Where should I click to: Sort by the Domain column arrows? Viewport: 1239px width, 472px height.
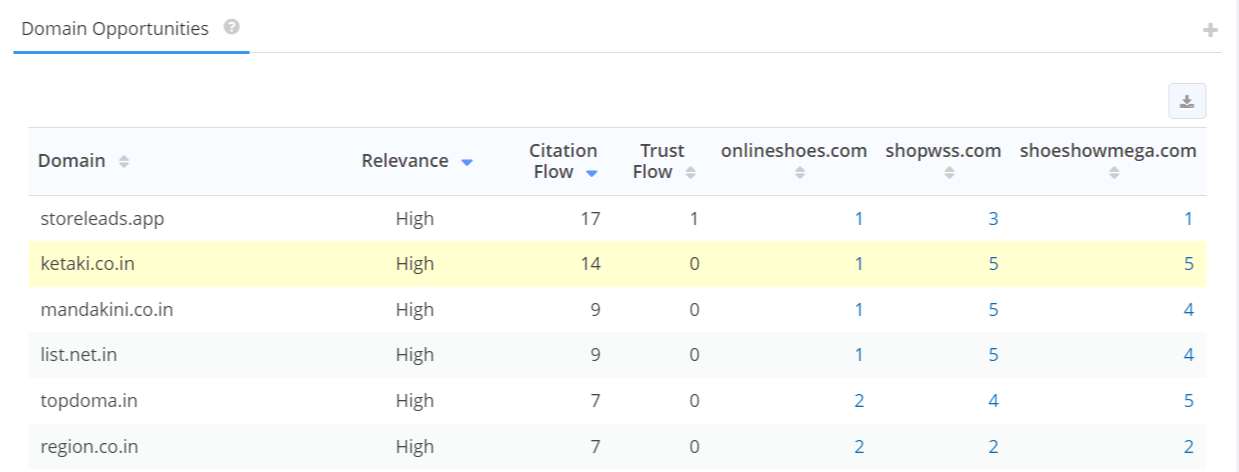click(124, 161)
